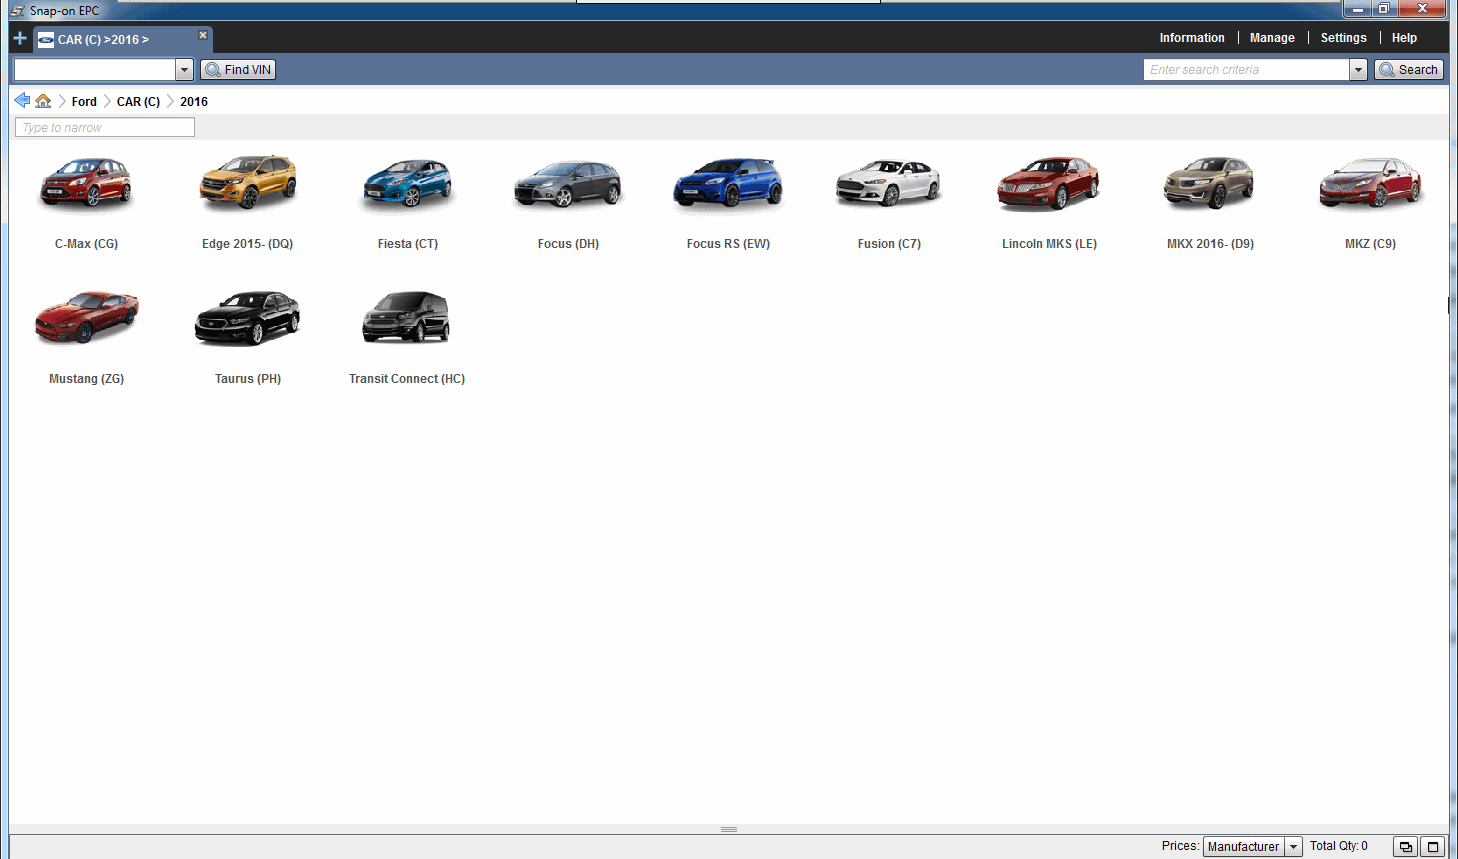Open the Information menu
This screenshot has width=1458, height=859.
click(x=1192, y=38)
